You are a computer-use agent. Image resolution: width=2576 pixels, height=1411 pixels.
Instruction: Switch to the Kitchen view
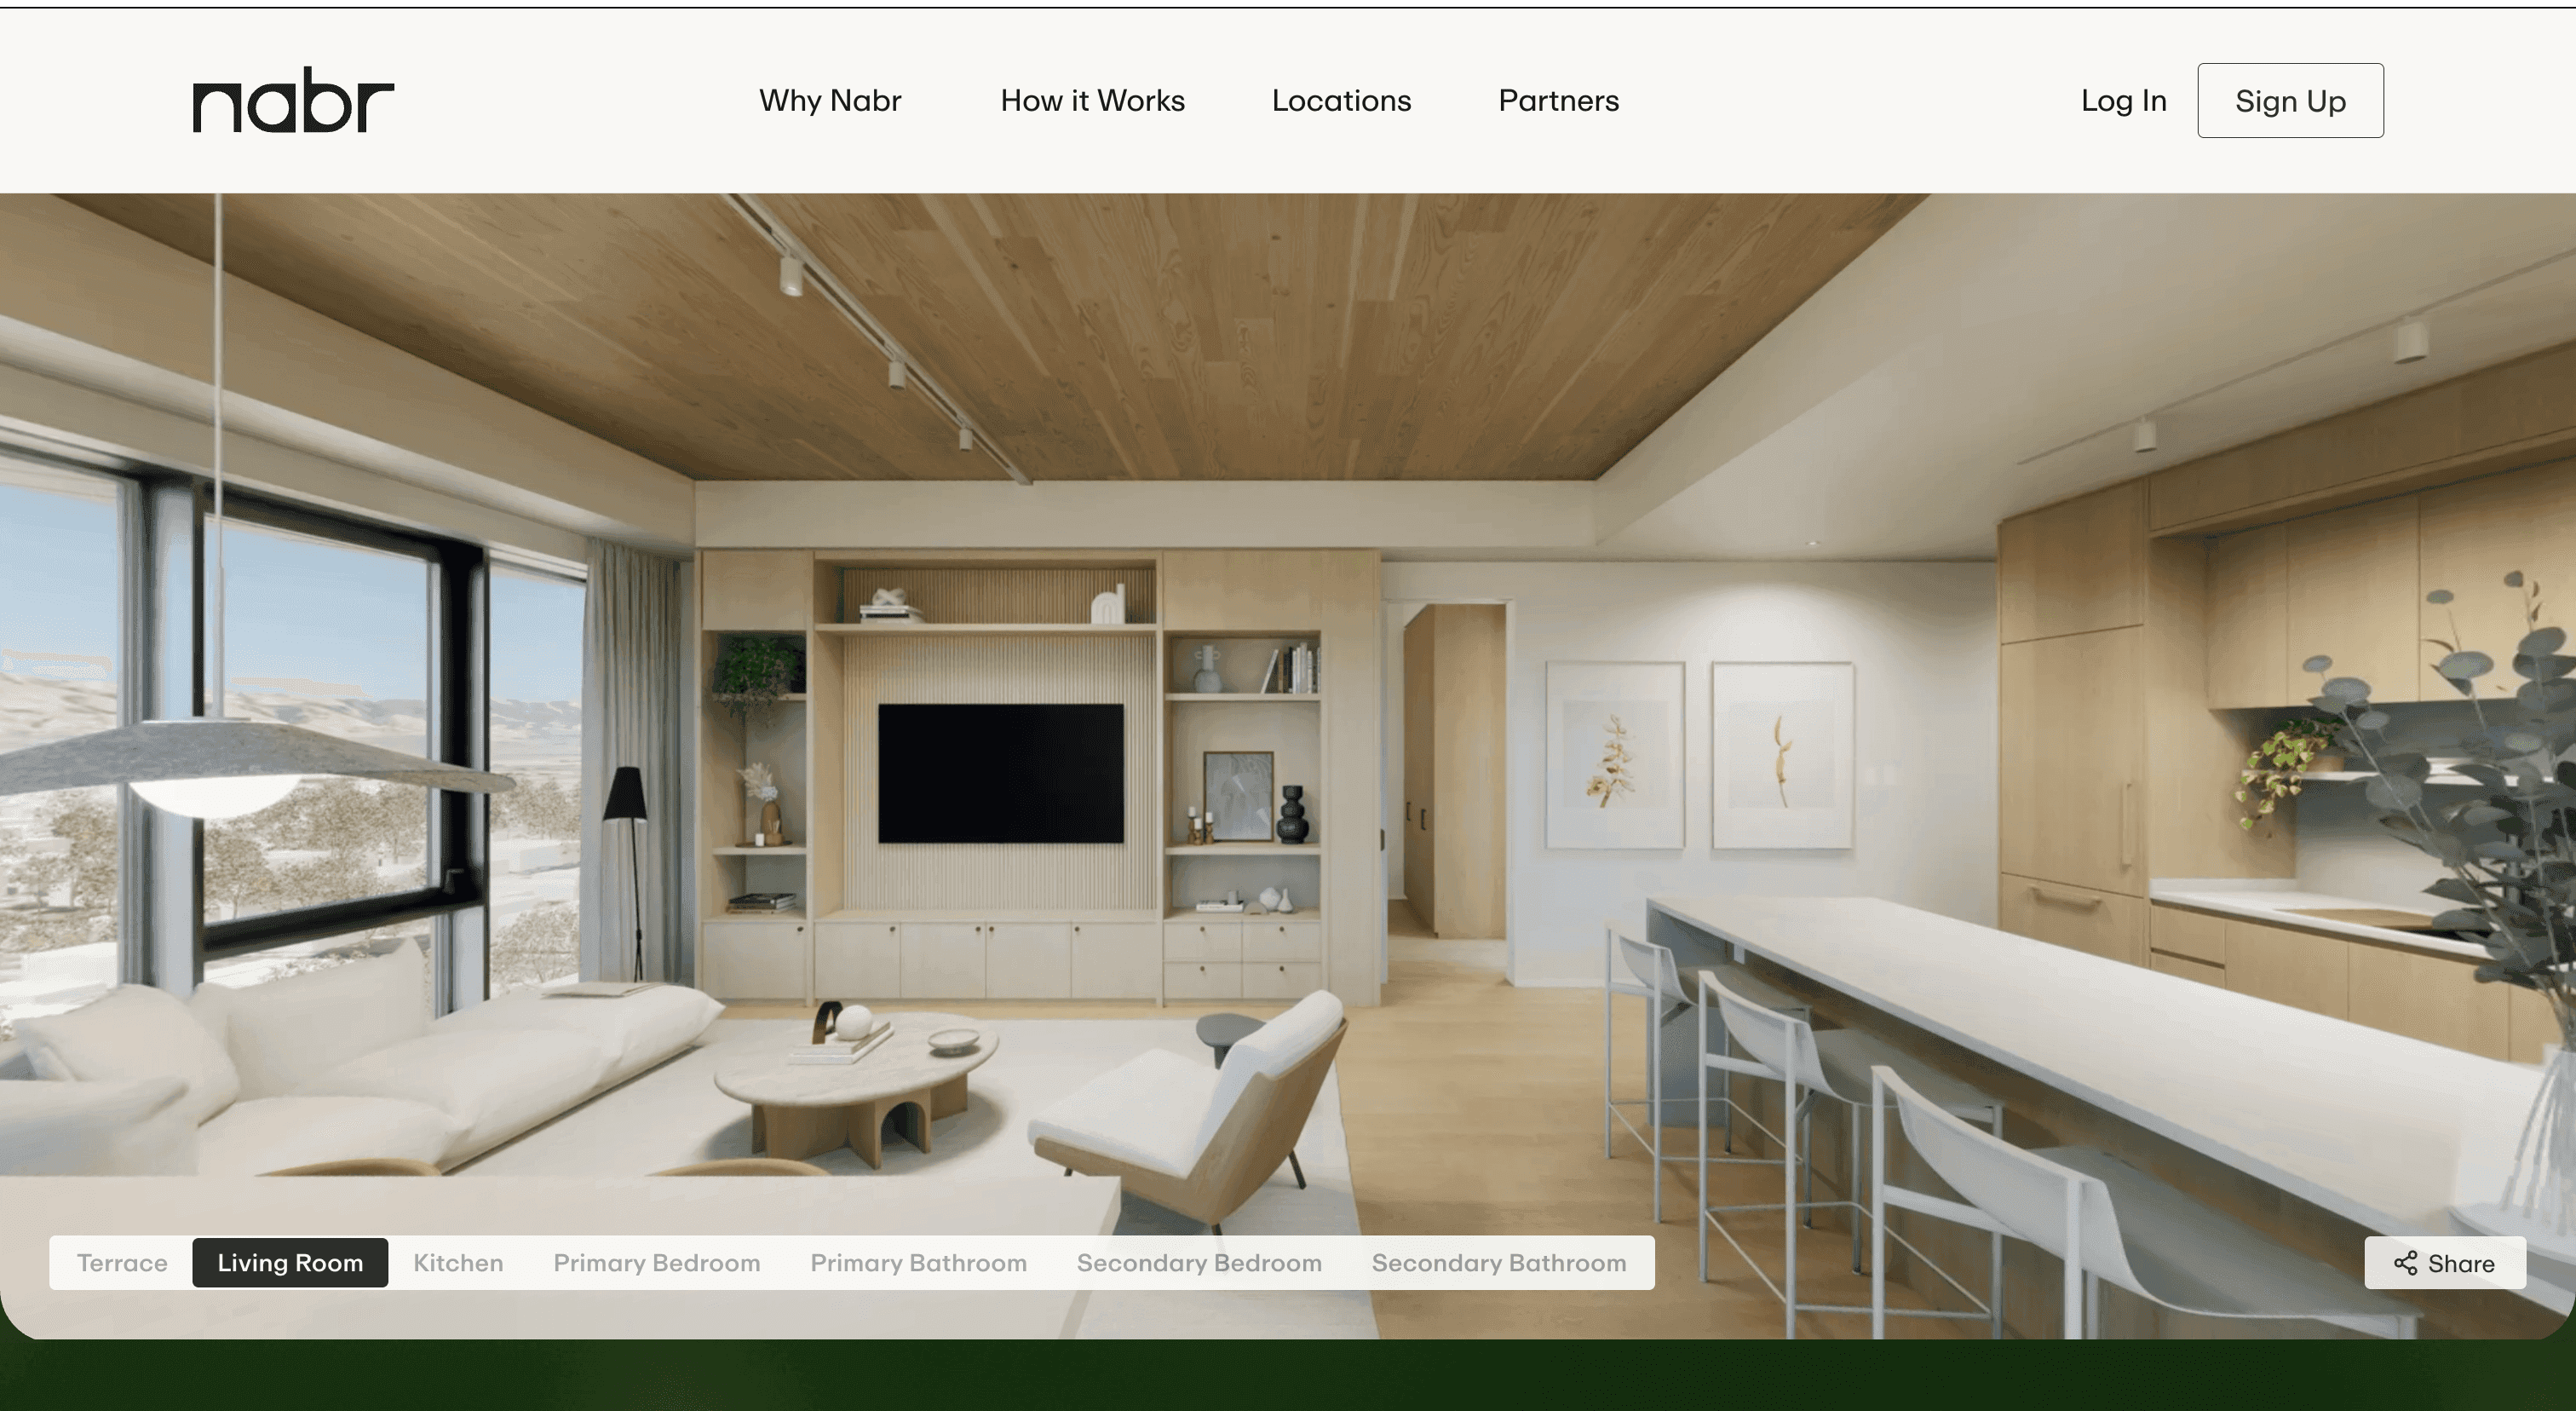(457, 1262)
